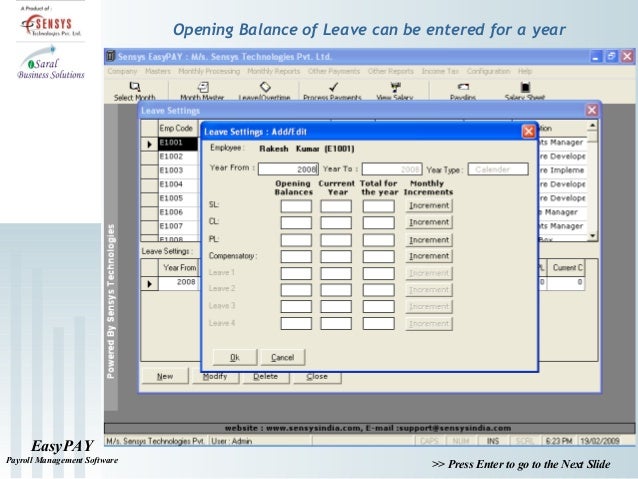Click the User : Admin status bar entry
The height and width of the screenshot is (479, 638).
pyautogui.click(x=260, y=441)
